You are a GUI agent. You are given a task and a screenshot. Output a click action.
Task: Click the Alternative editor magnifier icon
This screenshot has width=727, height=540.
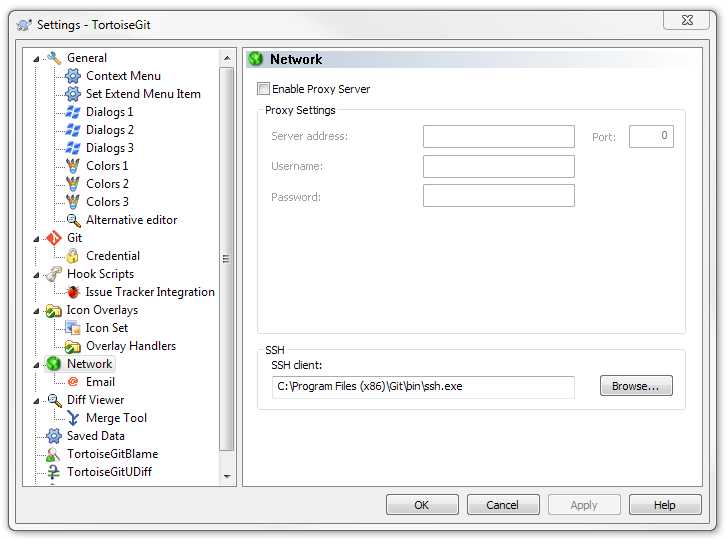[73, 220]
